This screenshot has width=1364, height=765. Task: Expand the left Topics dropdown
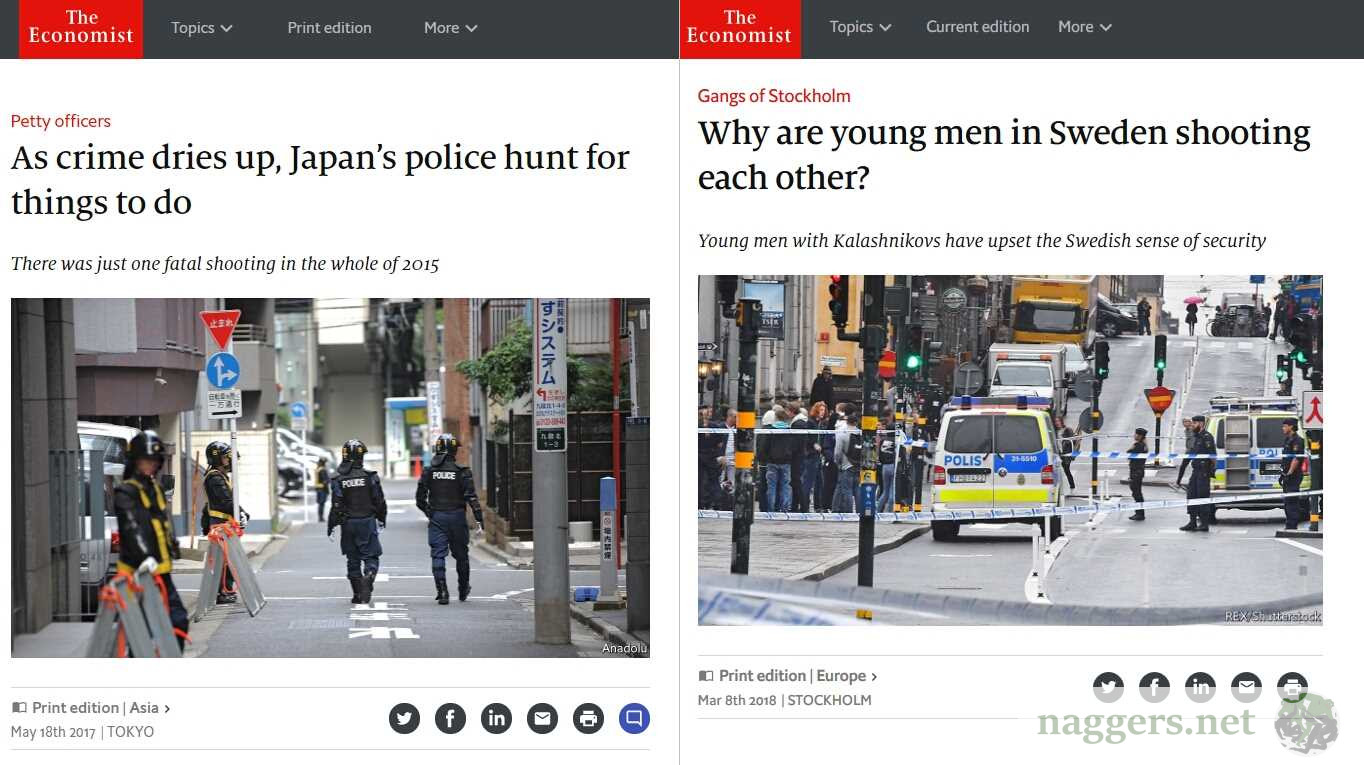(201, 28)
